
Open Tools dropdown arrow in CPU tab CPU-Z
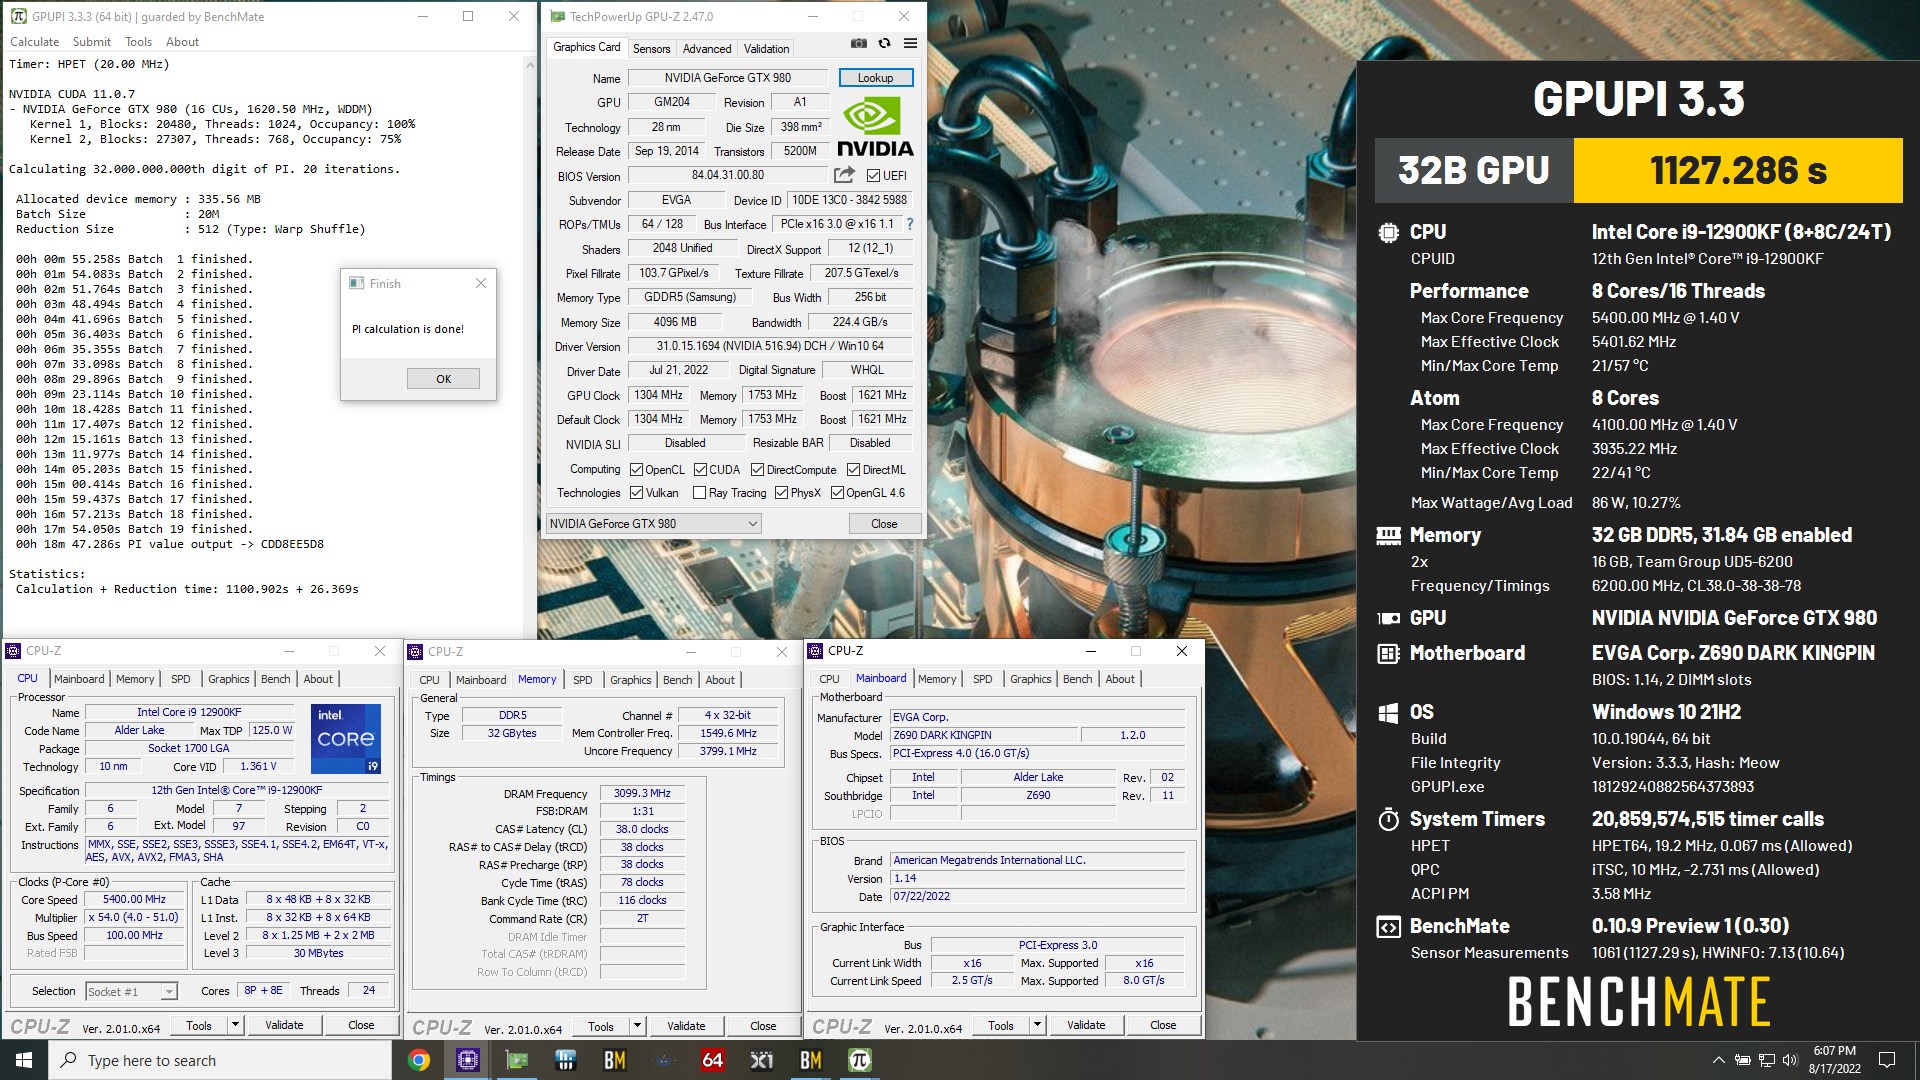235,1025
